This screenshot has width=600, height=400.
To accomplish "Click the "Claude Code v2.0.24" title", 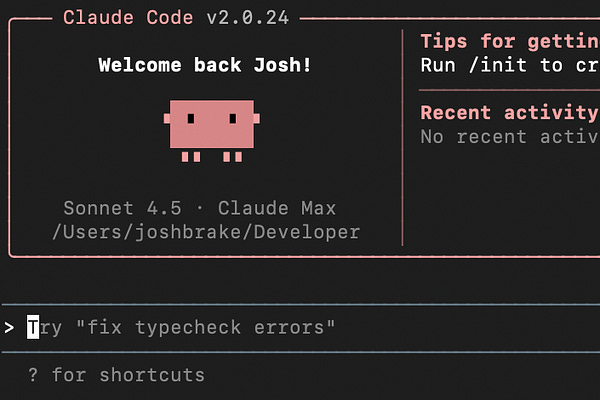I will (176, 18).
